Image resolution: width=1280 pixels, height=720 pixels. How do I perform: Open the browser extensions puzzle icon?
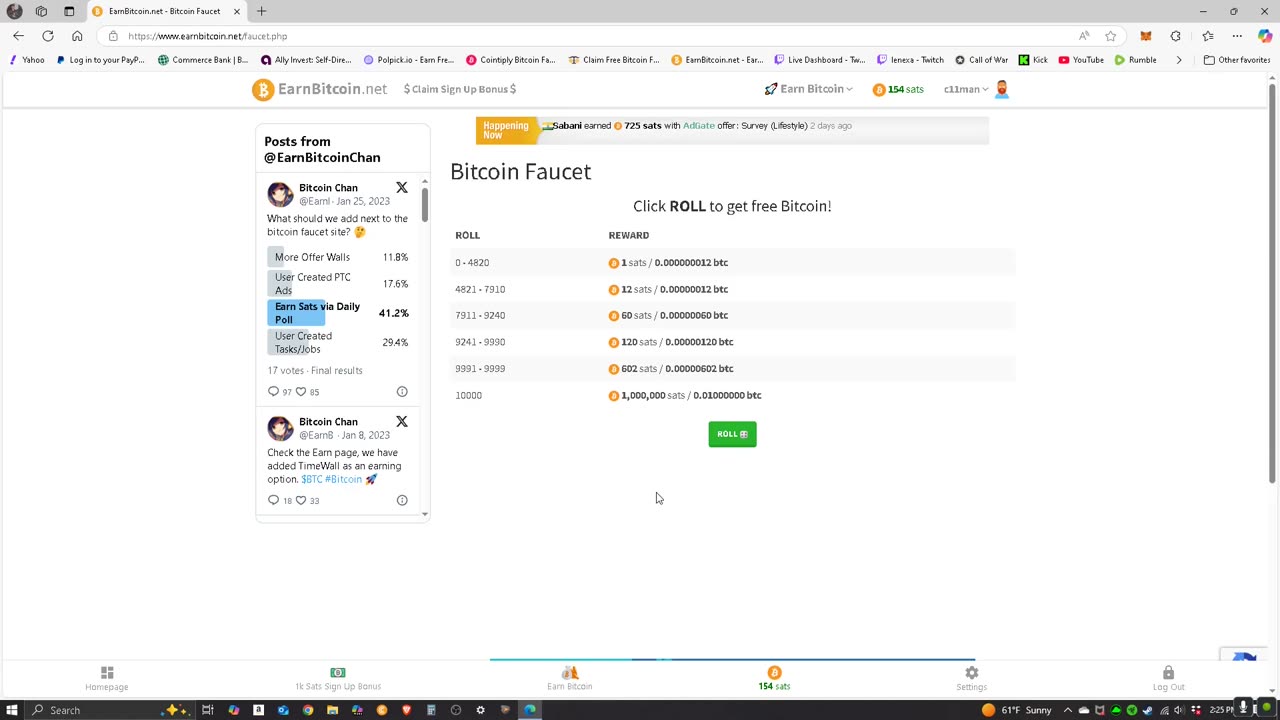click(x=1176, y=36)
